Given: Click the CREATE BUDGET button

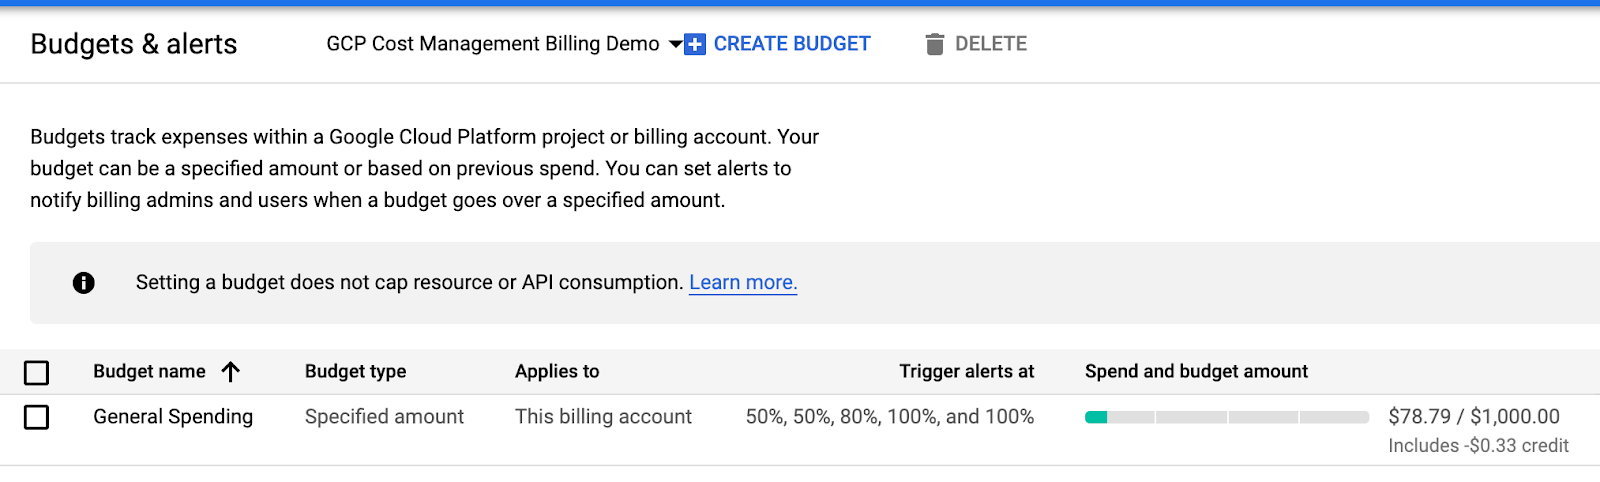Looking at the screenshot, I should 791,44.
